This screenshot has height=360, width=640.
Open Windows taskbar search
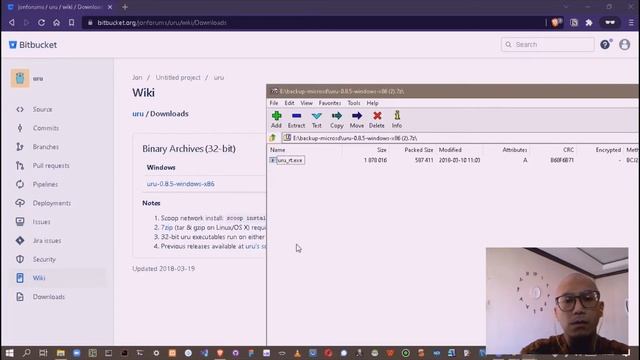[x=27, y=353]
